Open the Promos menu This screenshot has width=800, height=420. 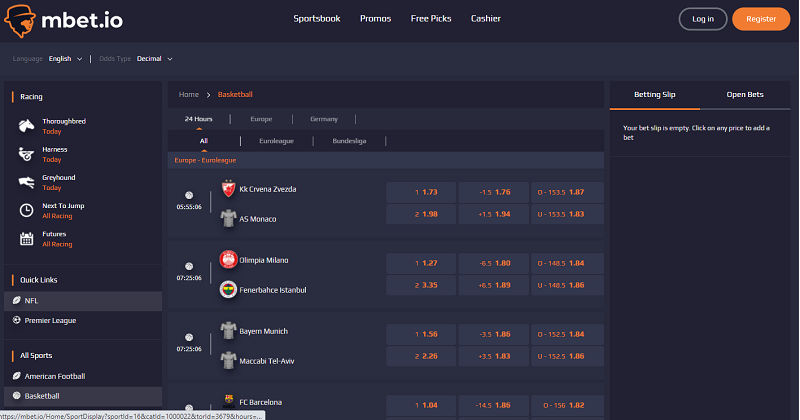pyautogui.click(x=376, y=18)
